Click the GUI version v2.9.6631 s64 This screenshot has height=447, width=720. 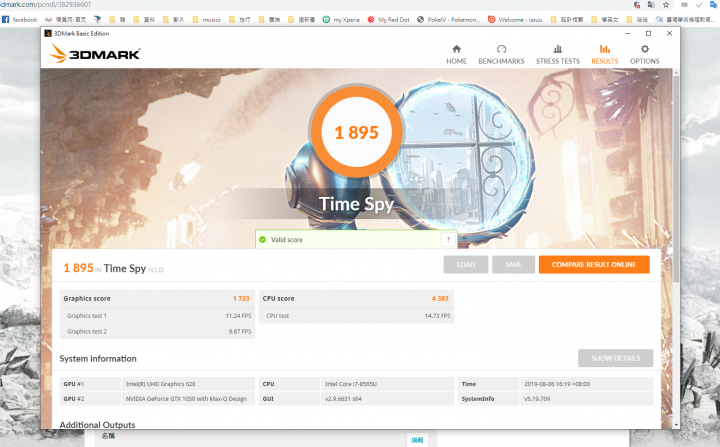pos(343,399)
